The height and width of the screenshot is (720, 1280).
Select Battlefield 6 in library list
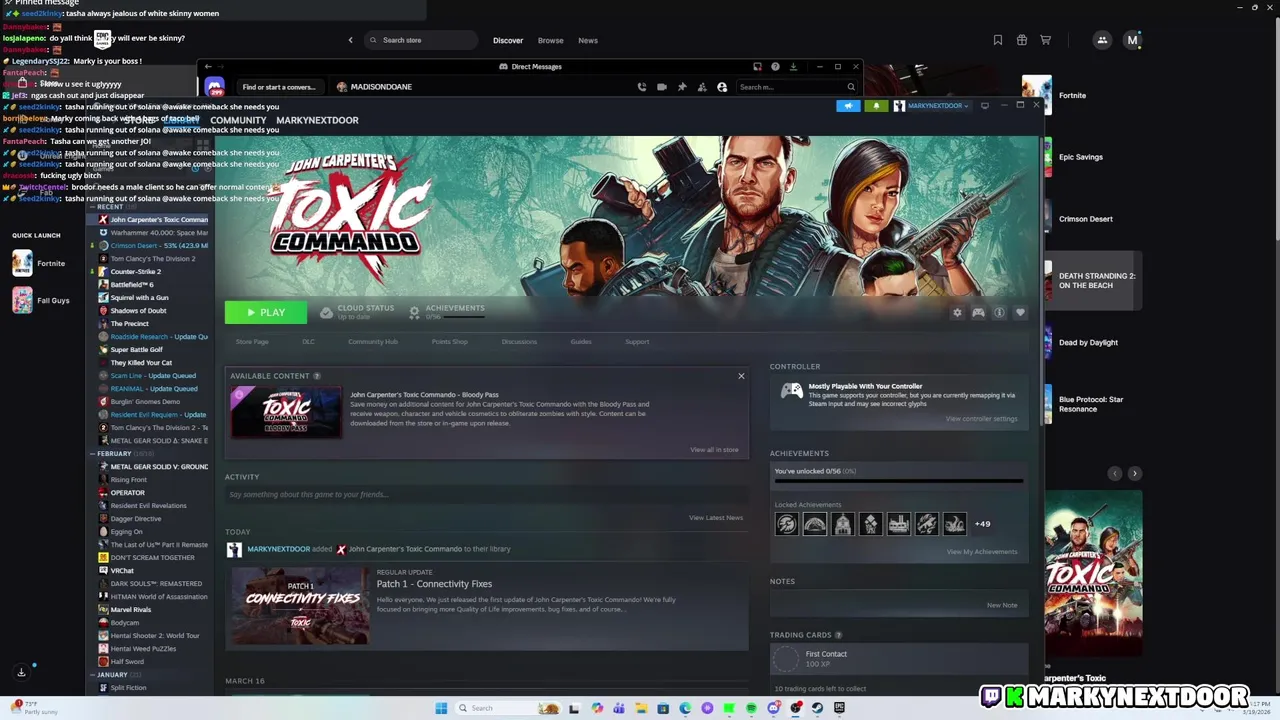coord(132,285)
